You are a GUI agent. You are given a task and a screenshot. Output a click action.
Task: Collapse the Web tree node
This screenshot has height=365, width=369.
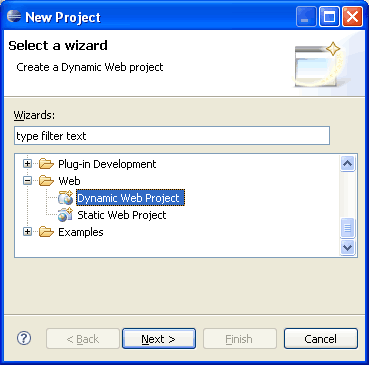[x=27, y=181]
